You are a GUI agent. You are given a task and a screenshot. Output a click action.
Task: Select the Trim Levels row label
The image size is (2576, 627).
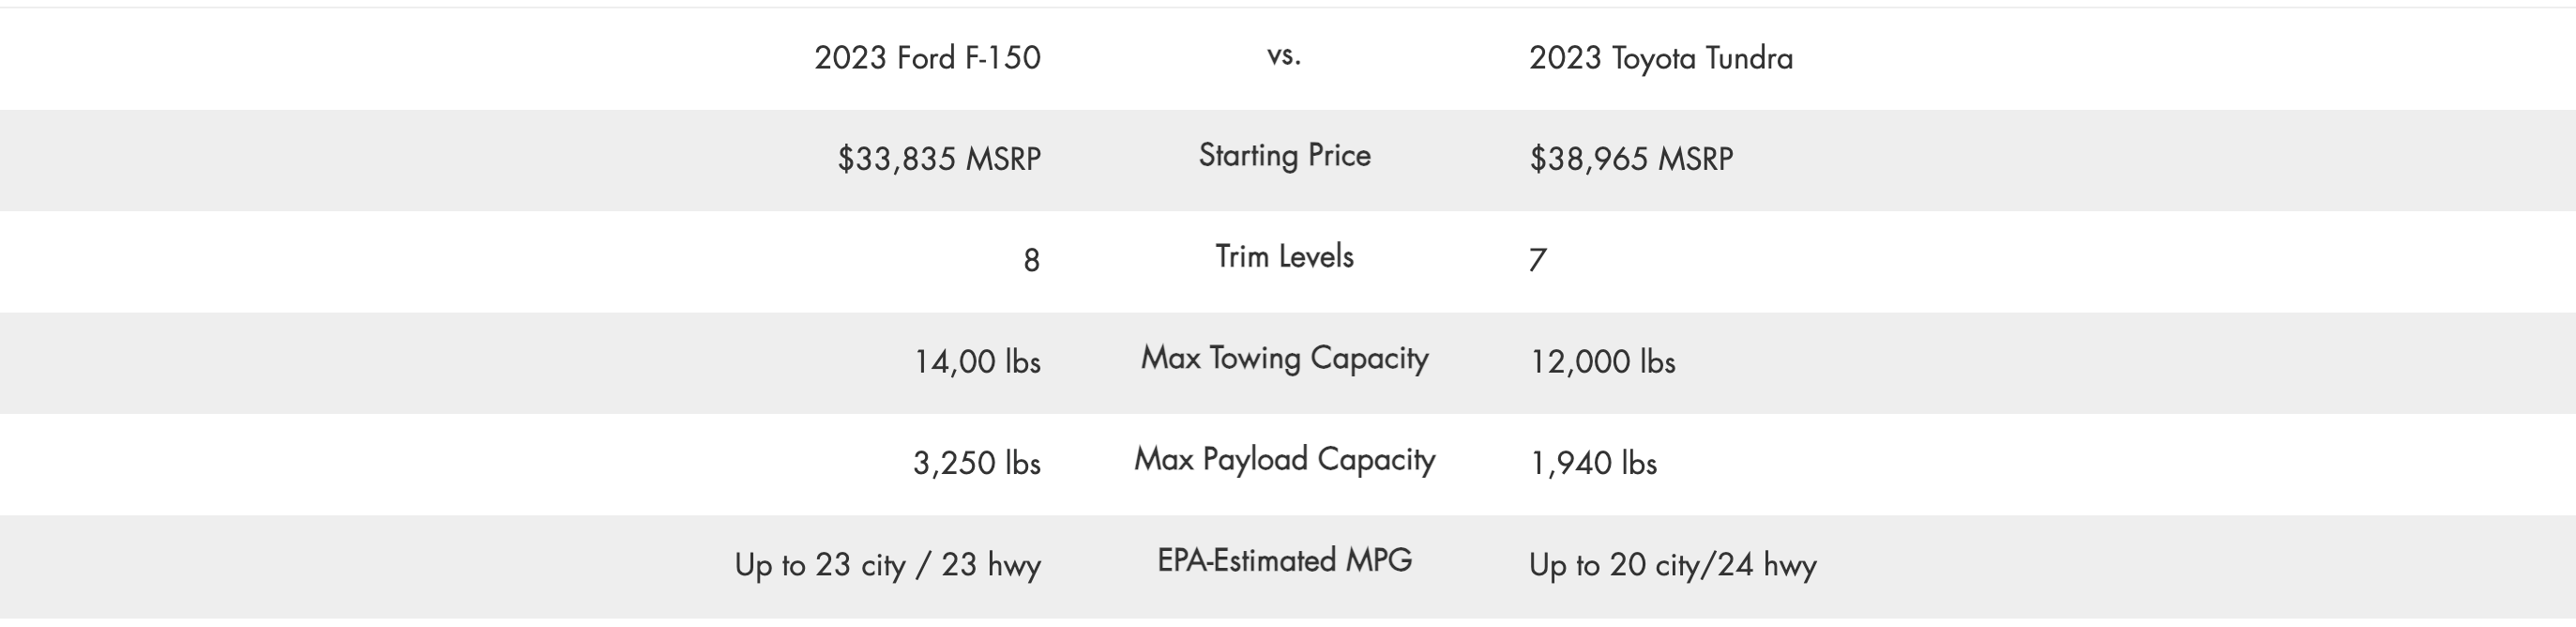[1284, 257]
